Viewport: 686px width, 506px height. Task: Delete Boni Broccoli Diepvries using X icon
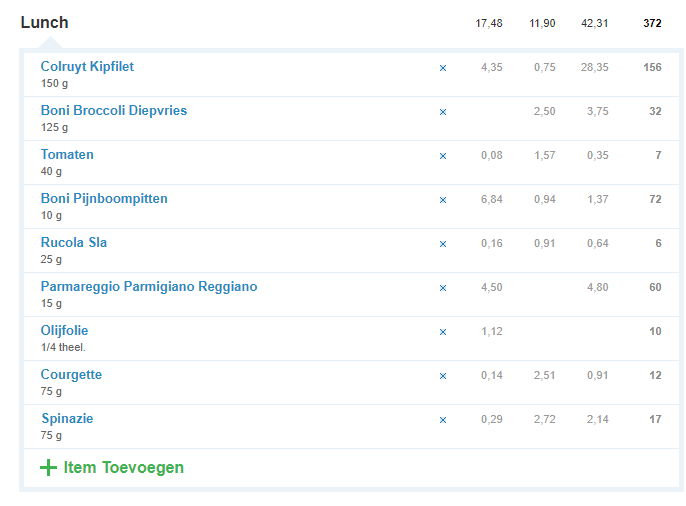pos(443,112)
